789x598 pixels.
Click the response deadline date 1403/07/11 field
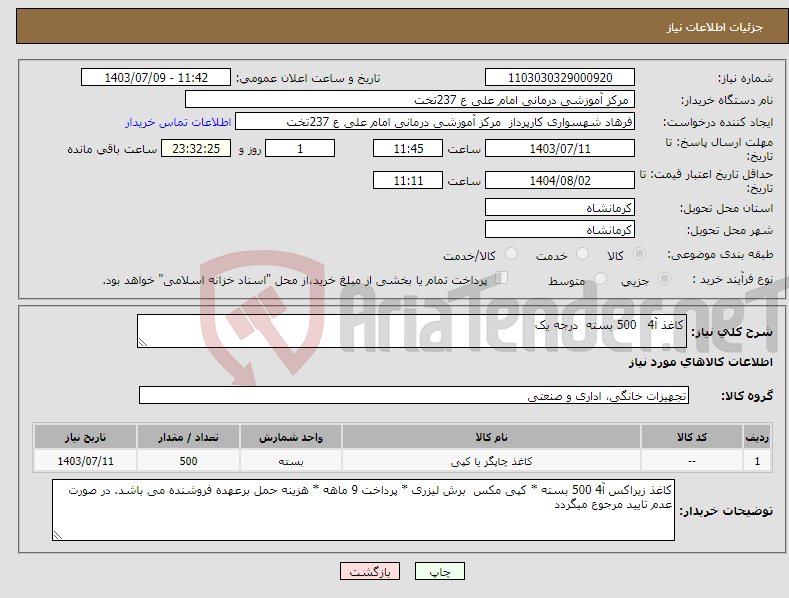click(560, 148)
